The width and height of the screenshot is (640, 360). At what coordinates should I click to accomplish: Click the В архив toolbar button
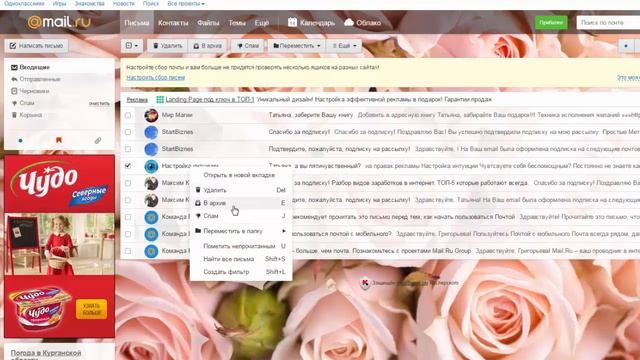207,46
